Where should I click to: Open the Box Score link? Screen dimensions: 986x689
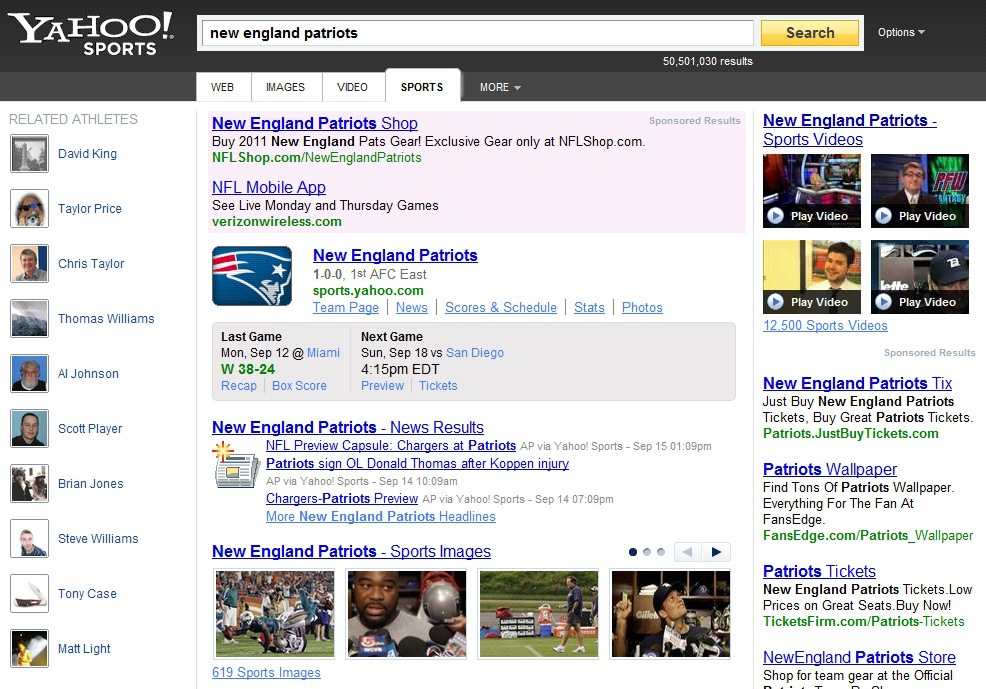tap(299, 385)
